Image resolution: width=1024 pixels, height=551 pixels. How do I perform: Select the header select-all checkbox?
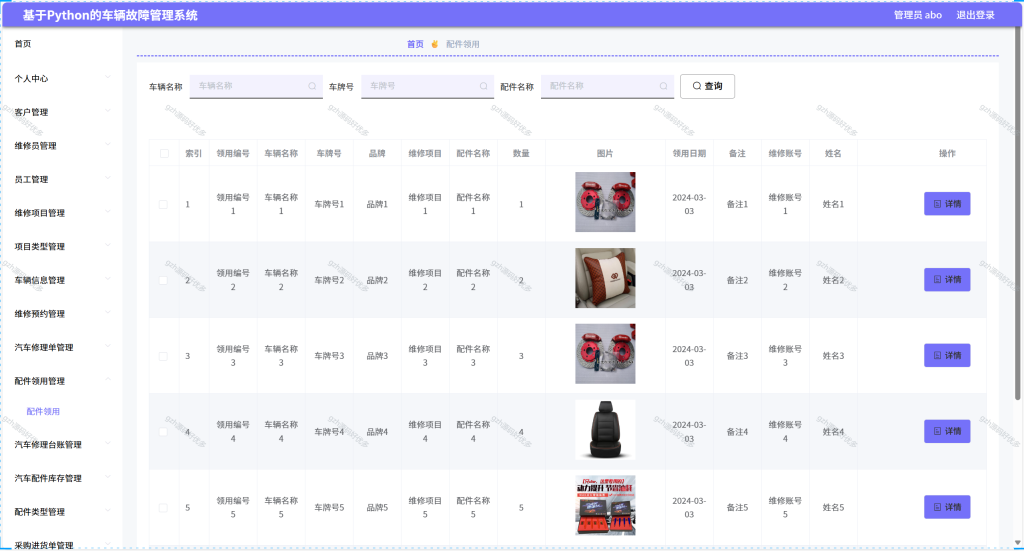coord(164,153)
